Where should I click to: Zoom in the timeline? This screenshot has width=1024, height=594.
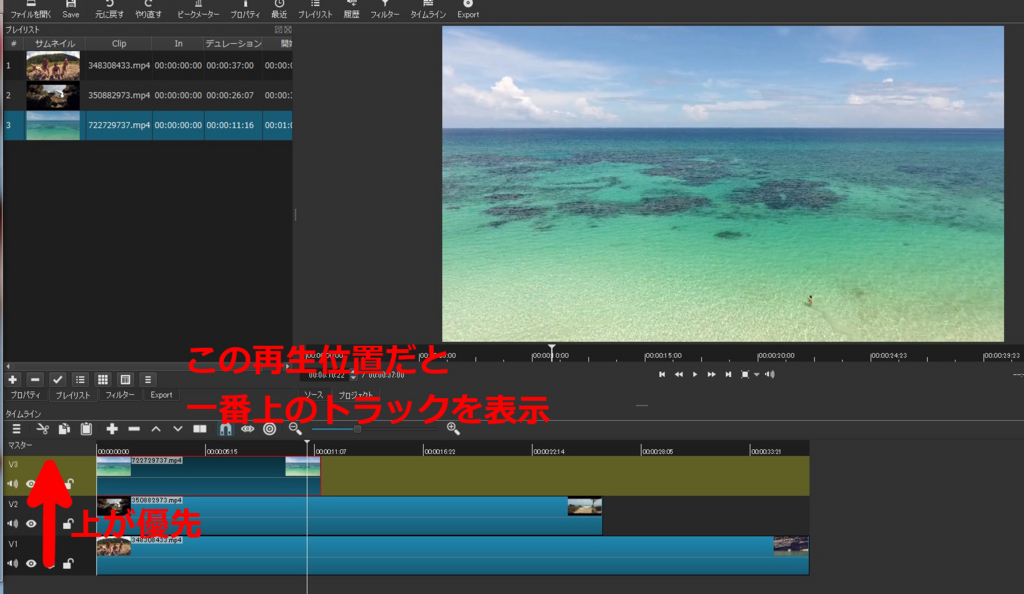point(453,429)
